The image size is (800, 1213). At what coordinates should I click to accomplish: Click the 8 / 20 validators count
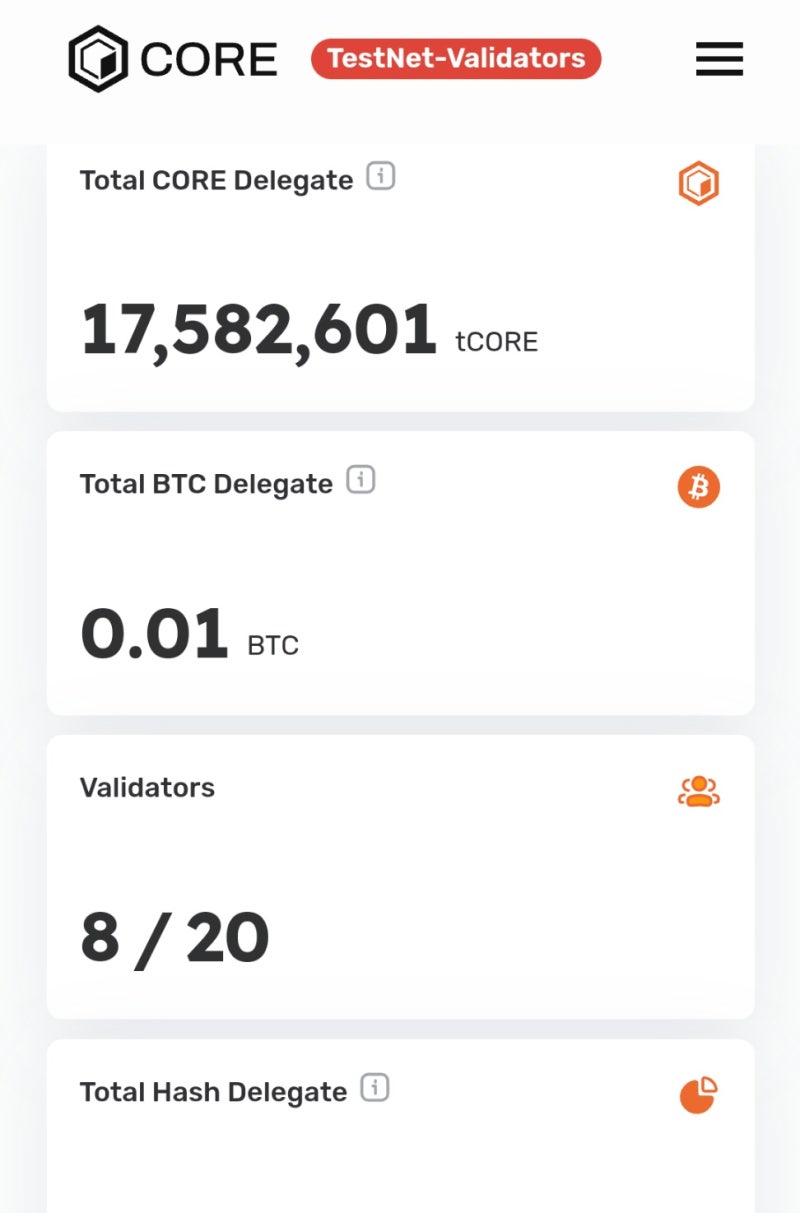[175, 938]
